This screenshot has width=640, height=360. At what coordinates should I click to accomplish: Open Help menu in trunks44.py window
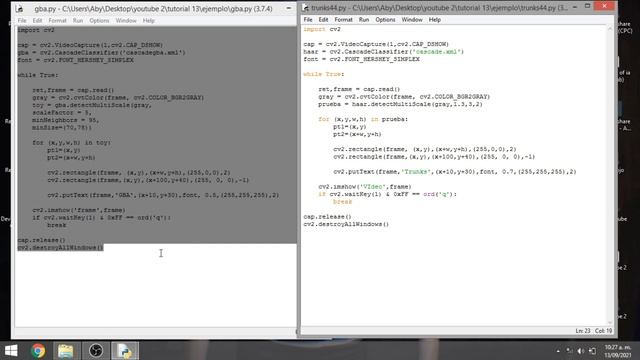(435, 20)
